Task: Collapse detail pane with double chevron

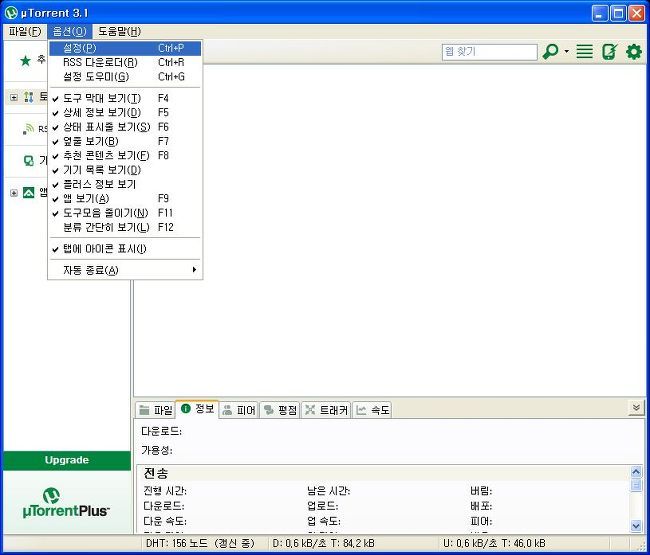Action: point(636,408)
